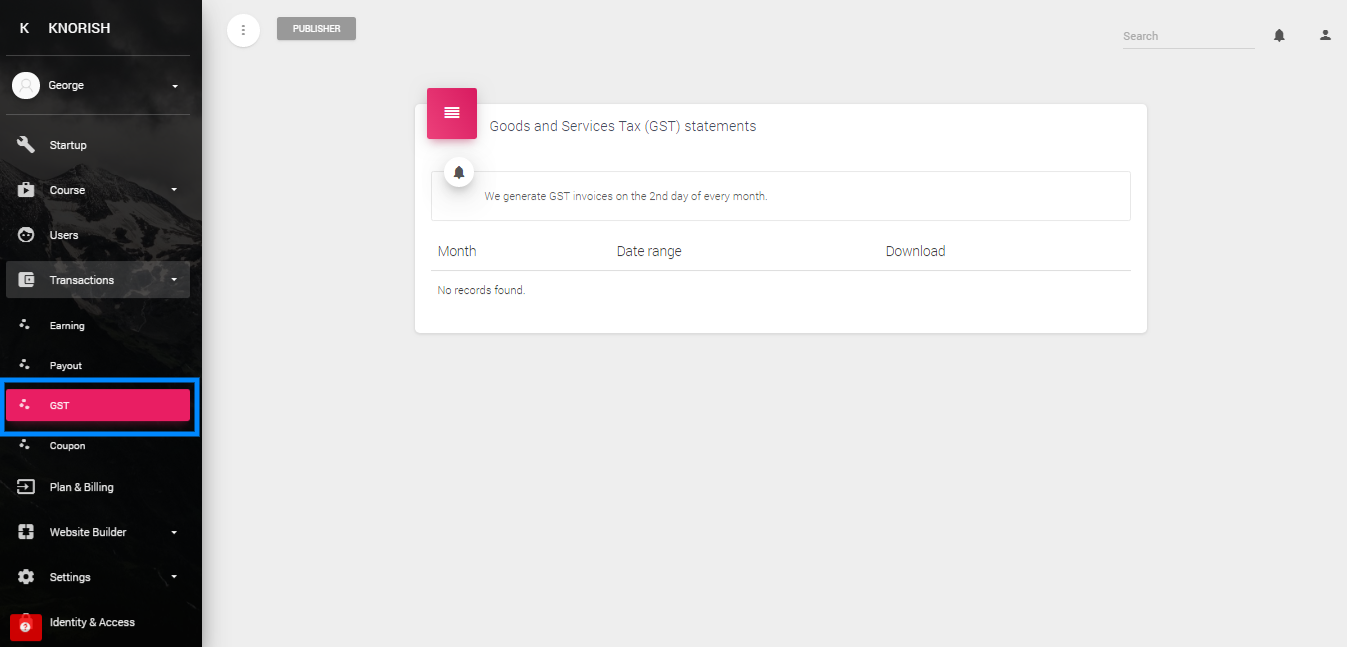Screen dimensions: 1347x647
Task: Click the Payout bullet icon
Action: [x=25, y=365]
